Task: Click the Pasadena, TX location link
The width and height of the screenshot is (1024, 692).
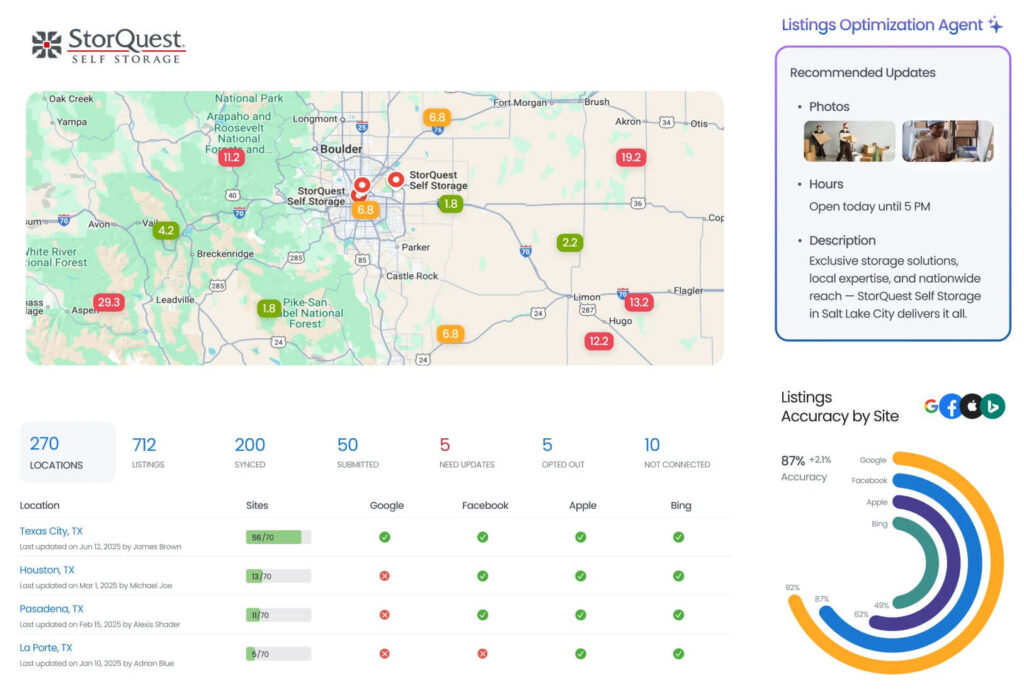Action: click(x=51, y=608)
